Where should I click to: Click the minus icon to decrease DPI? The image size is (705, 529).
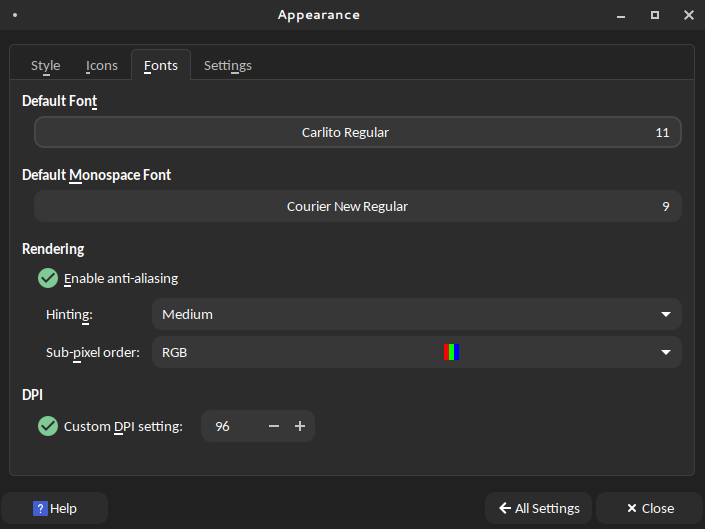coord(274,426)
